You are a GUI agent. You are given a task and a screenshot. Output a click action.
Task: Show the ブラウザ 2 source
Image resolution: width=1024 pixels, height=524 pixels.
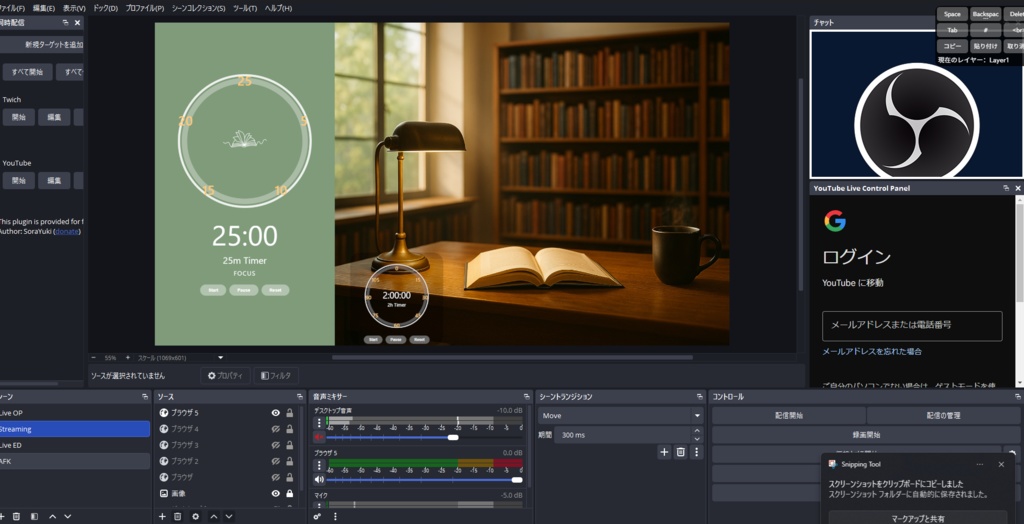pos(276,461)
